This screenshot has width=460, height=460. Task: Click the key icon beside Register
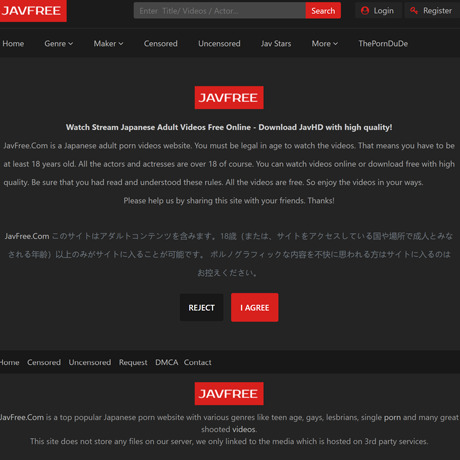click(414, 11)
